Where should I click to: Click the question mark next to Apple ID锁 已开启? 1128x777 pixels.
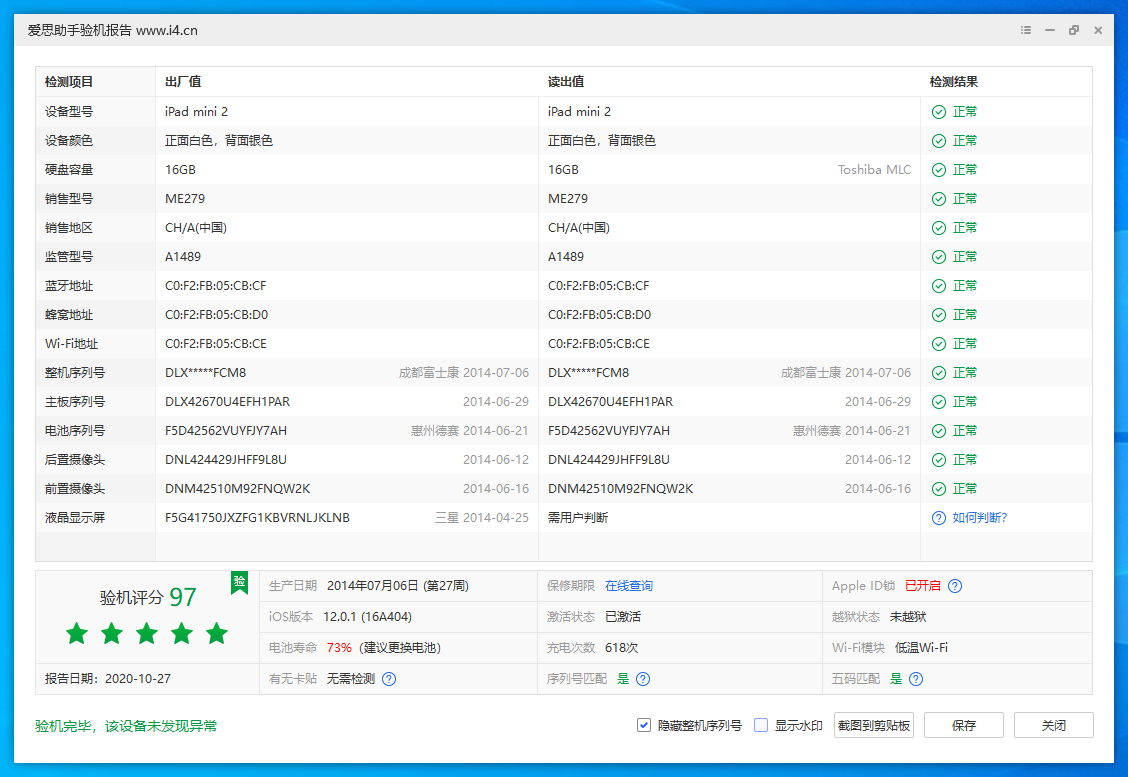pos(957,586)
